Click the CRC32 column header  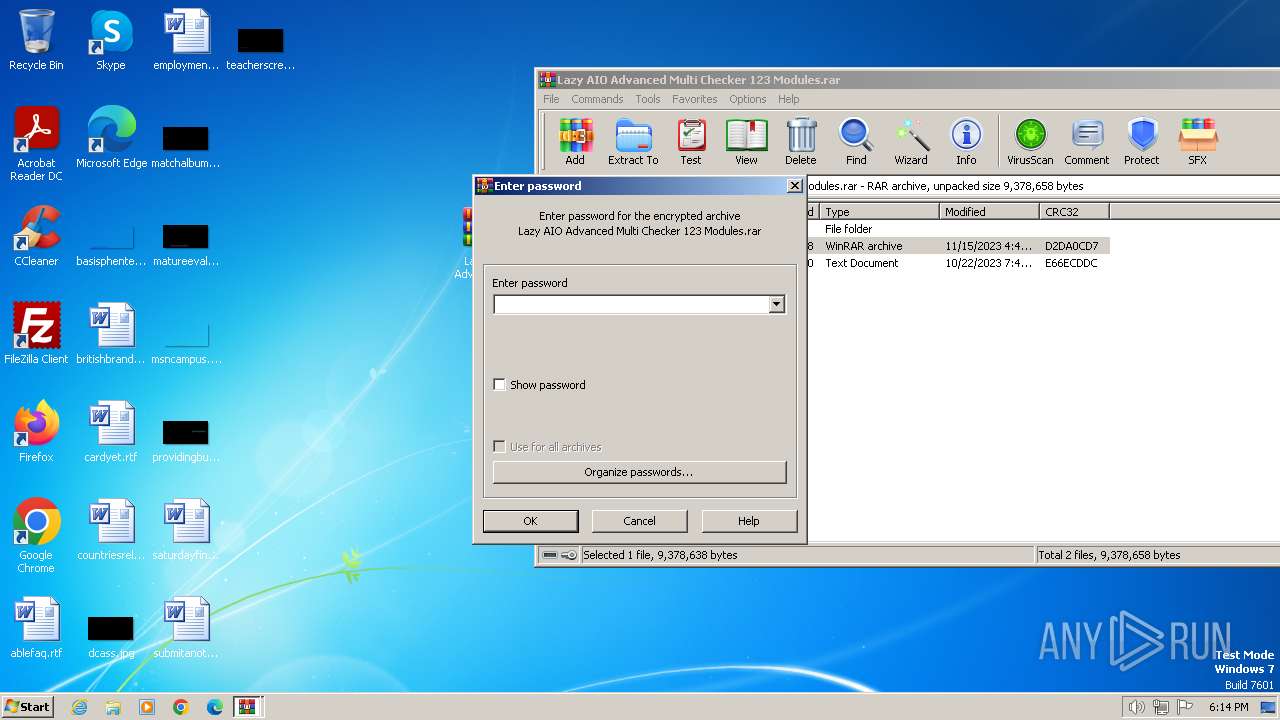1075,212
